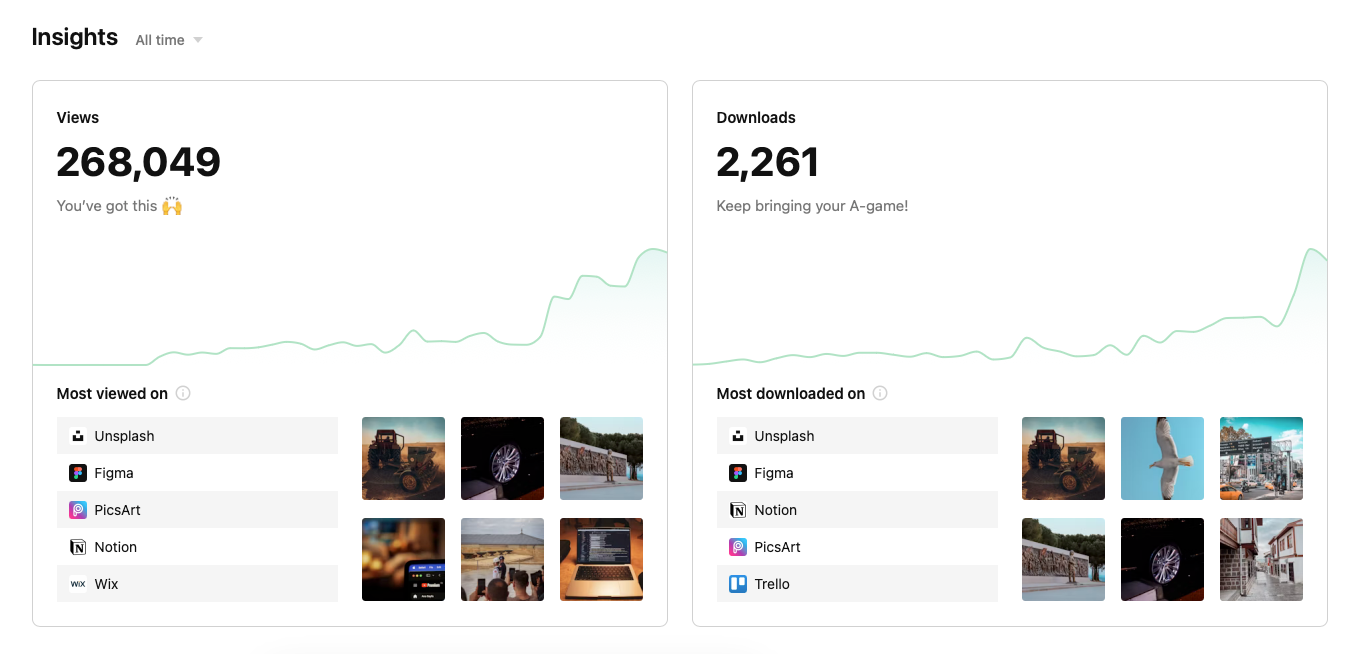Open laptop with code photo thumbnail
The height and width of the screenshot is (654, 1367).
click(601, 559)
